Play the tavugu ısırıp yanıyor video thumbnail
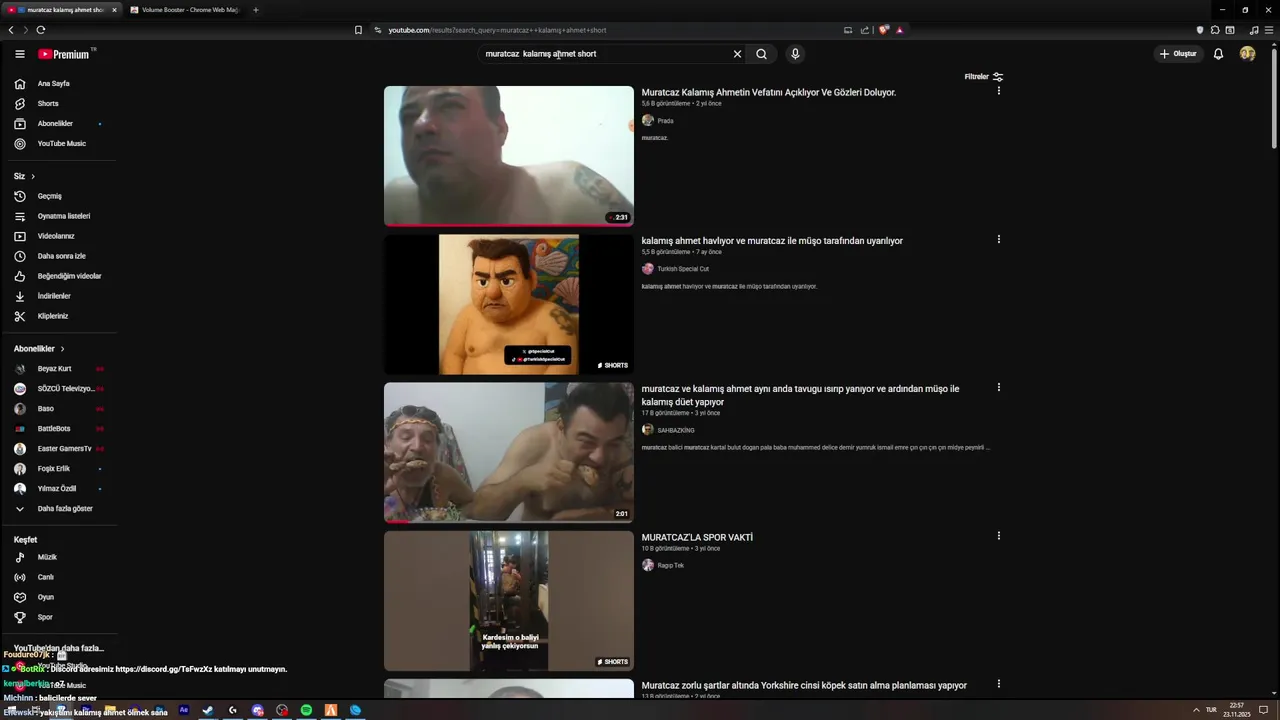Viewport: 1280px width, 720px height. [x=509, y=452]
